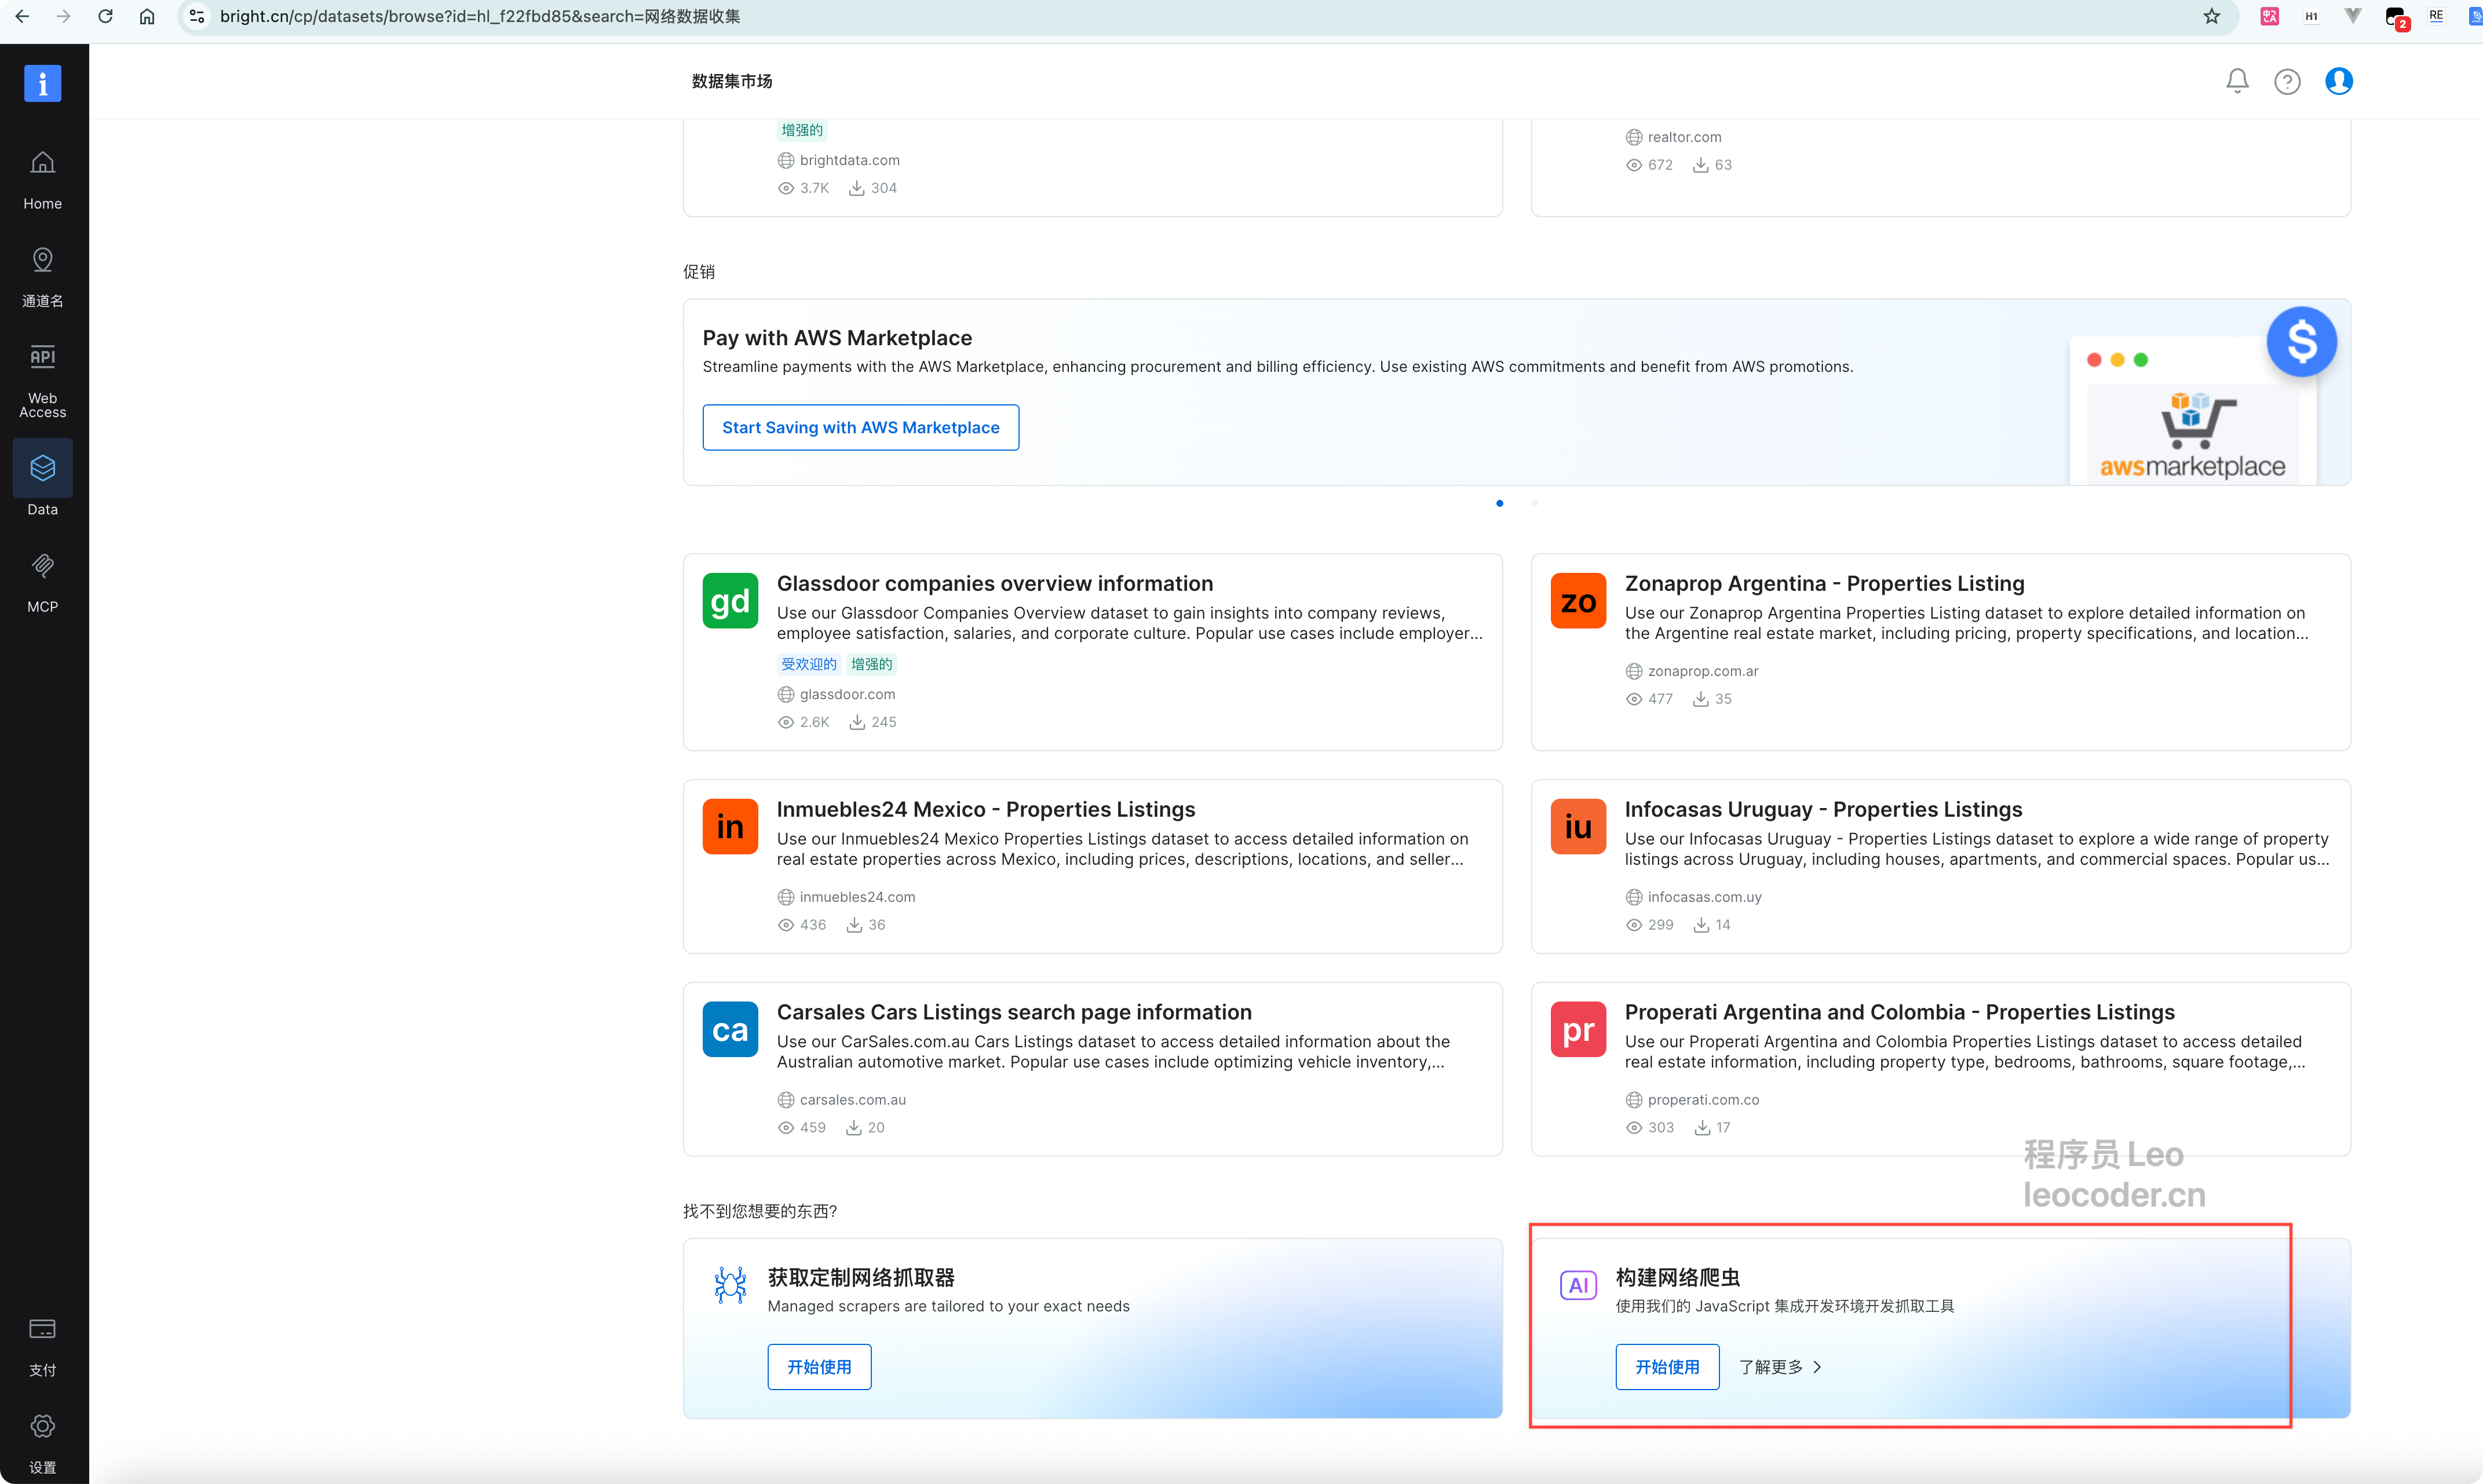This screenshot has height=1484, width=2483.
Task: Click the help question mark icon
Action: (2287, 81)
